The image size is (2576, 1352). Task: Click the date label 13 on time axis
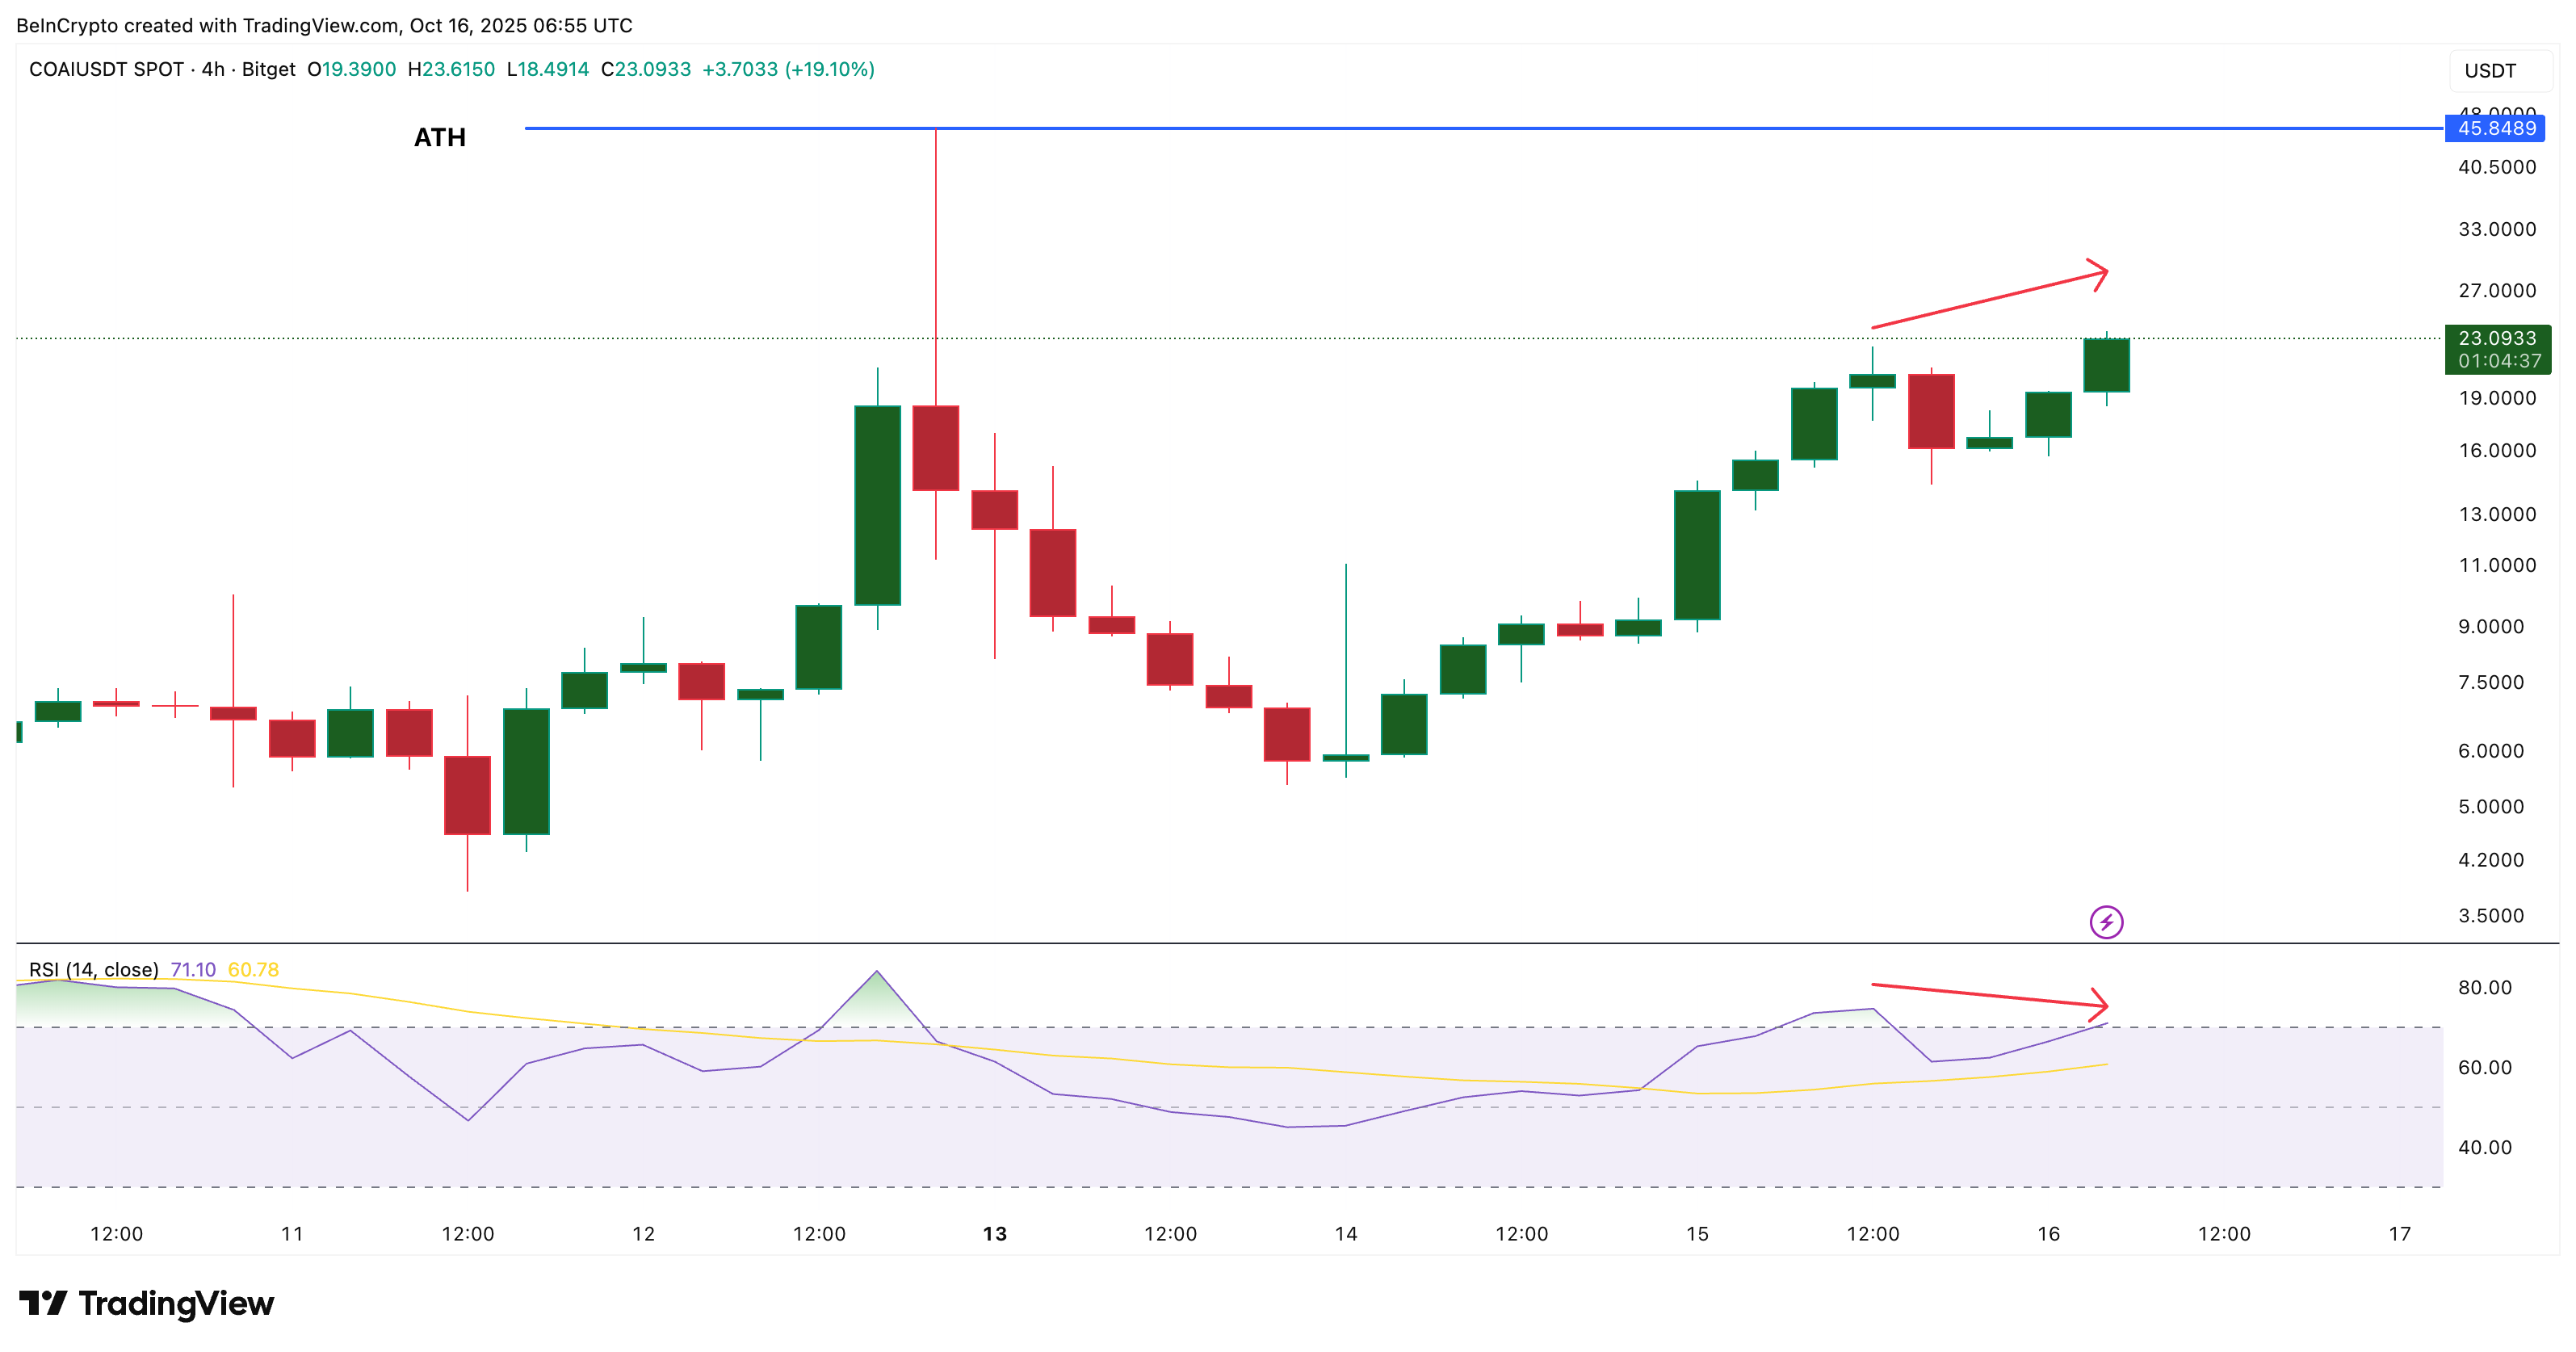[994, 1233]
